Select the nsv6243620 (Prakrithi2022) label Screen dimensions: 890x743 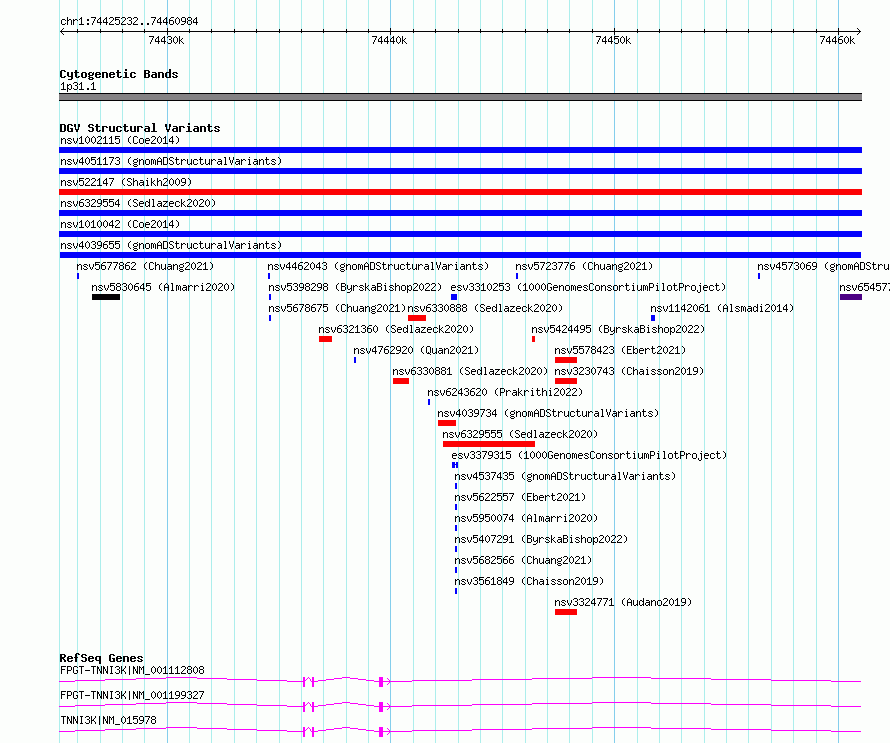(x=505, y=392)
